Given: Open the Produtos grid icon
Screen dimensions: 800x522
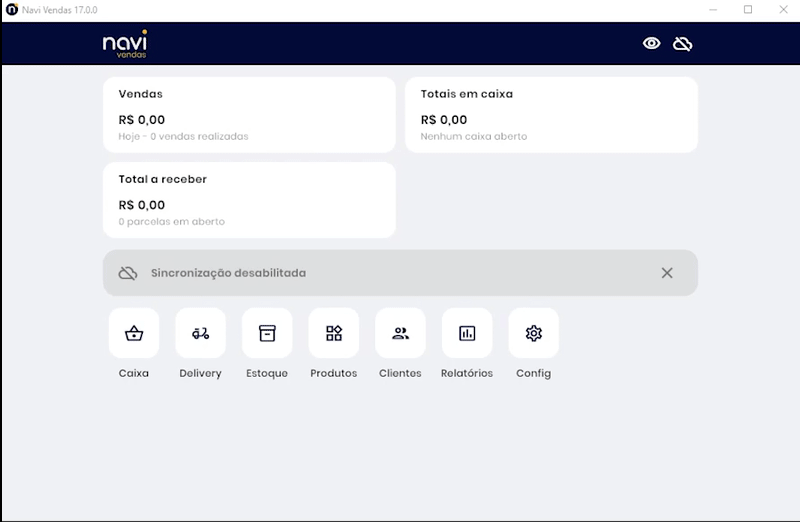Looking at the screenshot, I should 334,333.
